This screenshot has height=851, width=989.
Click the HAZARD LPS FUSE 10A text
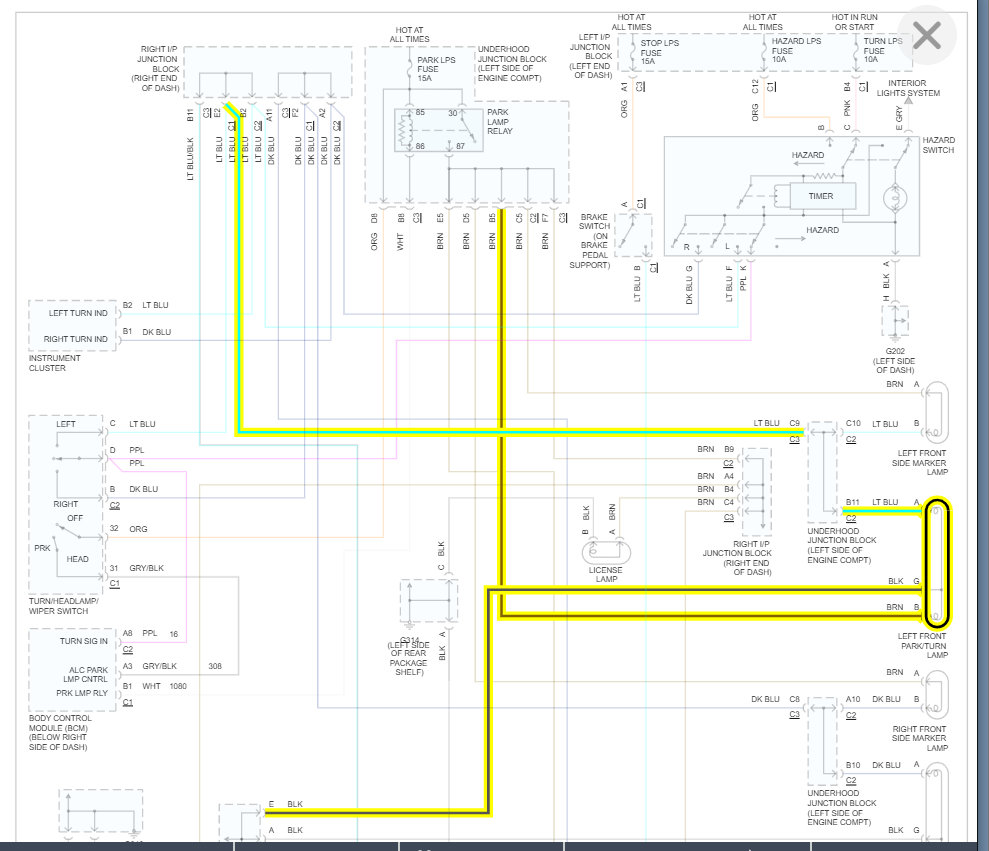(x=796, y=50)
